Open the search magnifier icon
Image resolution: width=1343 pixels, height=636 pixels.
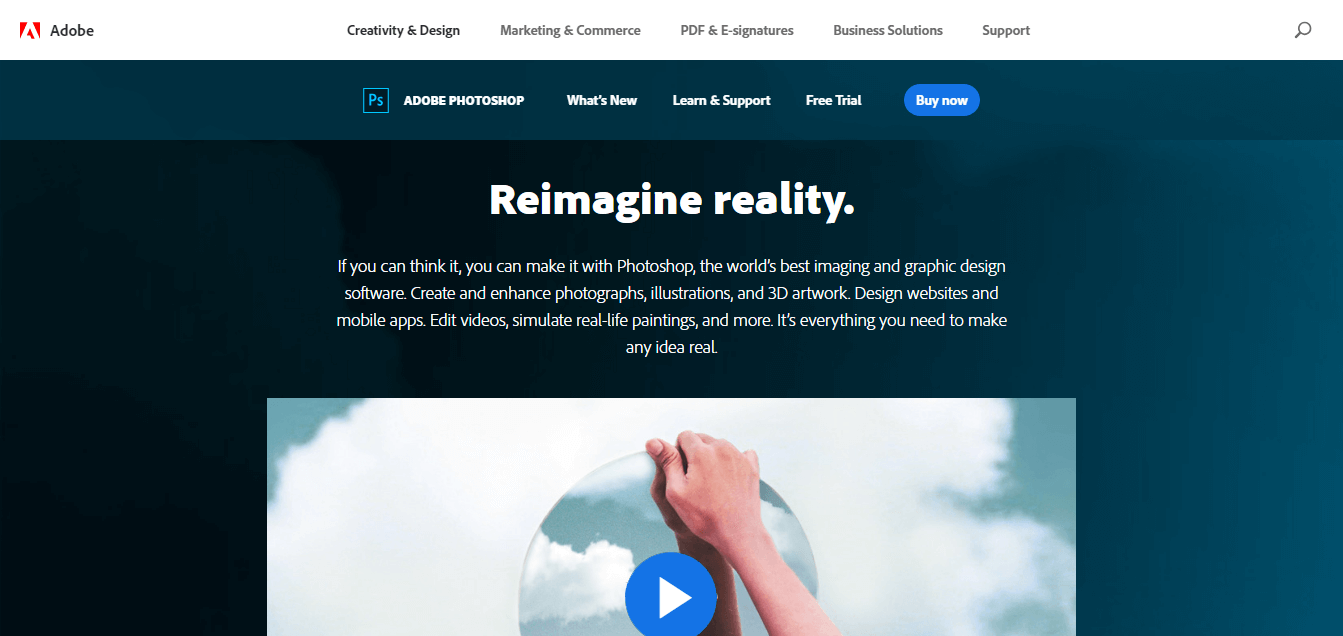(1303, 30)
